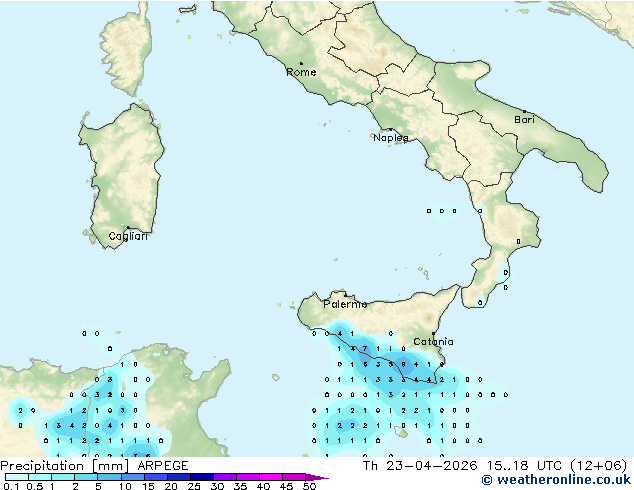Click the Naples city label
This screenshot has height=490, width=634.
[x=391, y=138]
